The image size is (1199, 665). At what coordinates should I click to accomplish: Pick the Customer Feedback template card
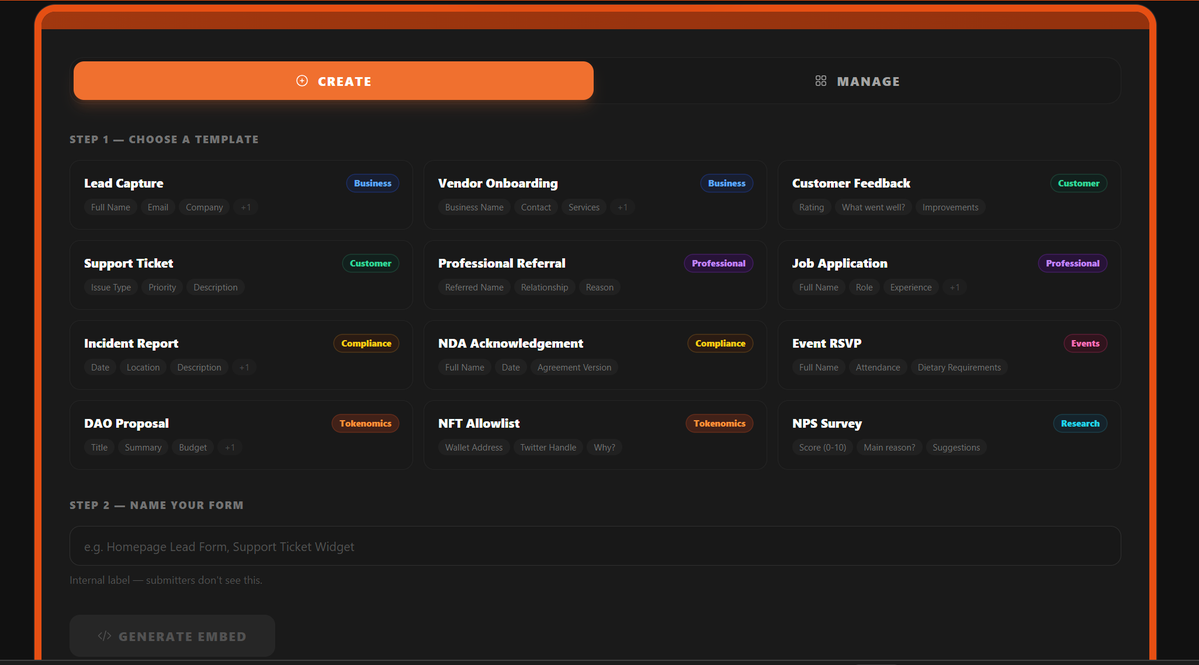click(x=949, y=195)
